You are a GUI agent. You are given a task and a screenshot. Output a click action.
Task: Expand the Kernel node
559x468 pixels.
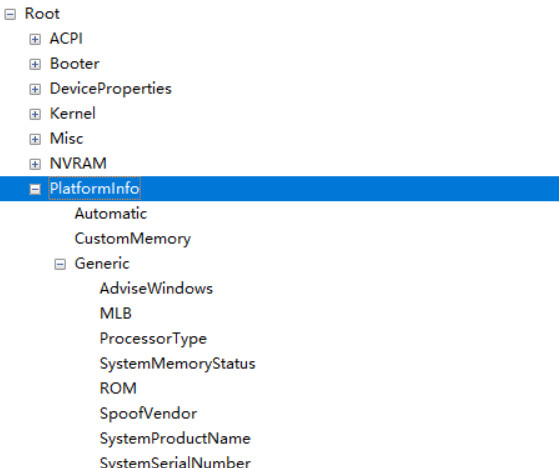(x=35, y=114)
